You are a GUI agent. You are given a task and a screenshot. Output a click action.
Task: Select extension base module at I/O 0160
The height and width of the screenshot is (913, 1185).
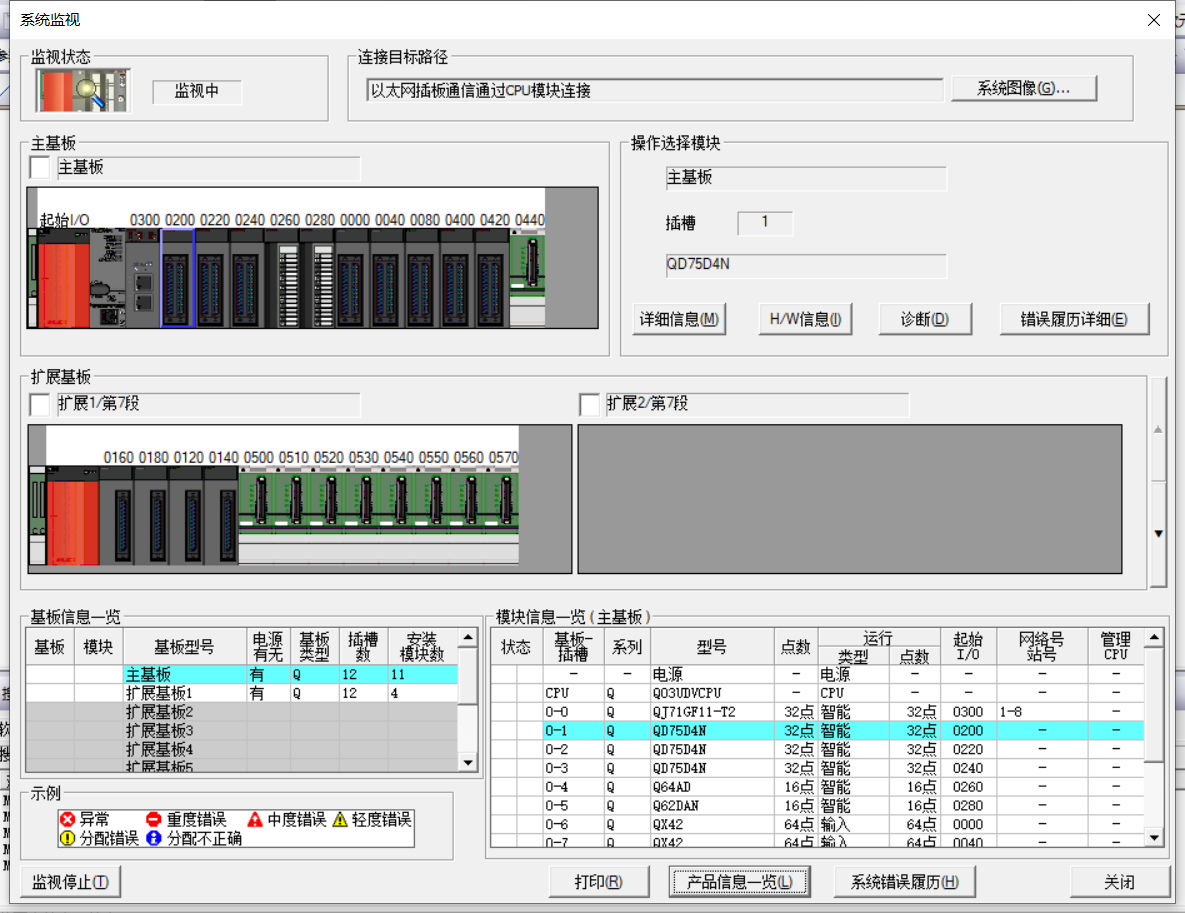pyautogui.click(x=116, y=515)
